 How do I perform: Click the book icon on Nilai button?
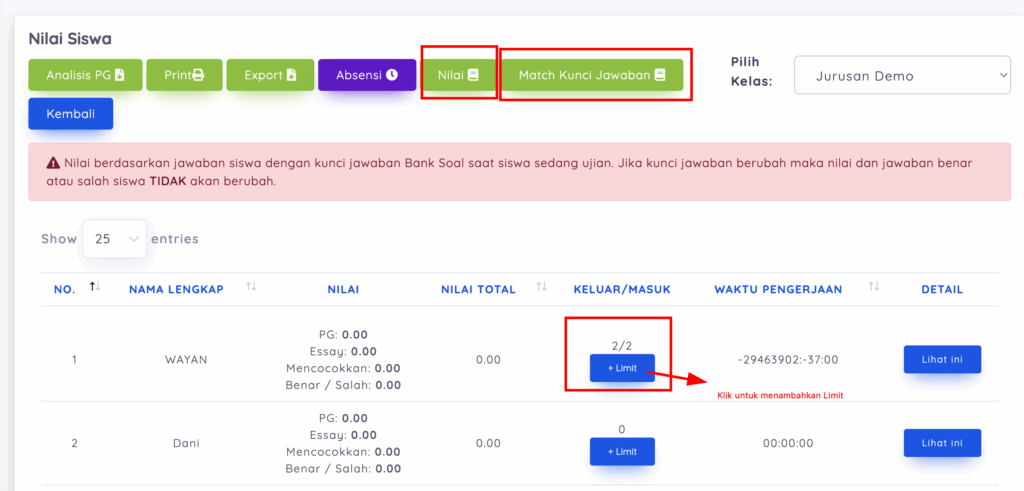(x=474, y=75)
